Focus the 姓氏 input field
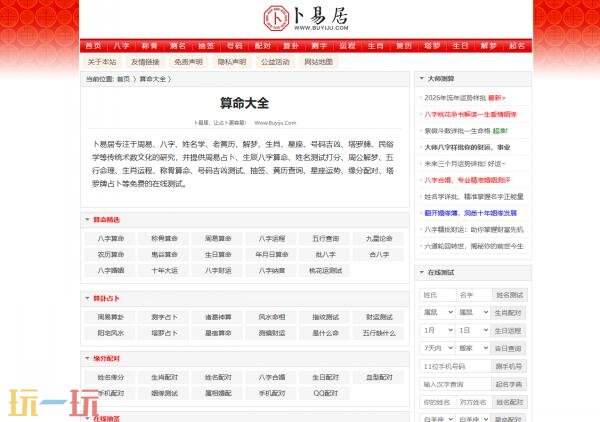600x422 pixels. click(437, 295)
